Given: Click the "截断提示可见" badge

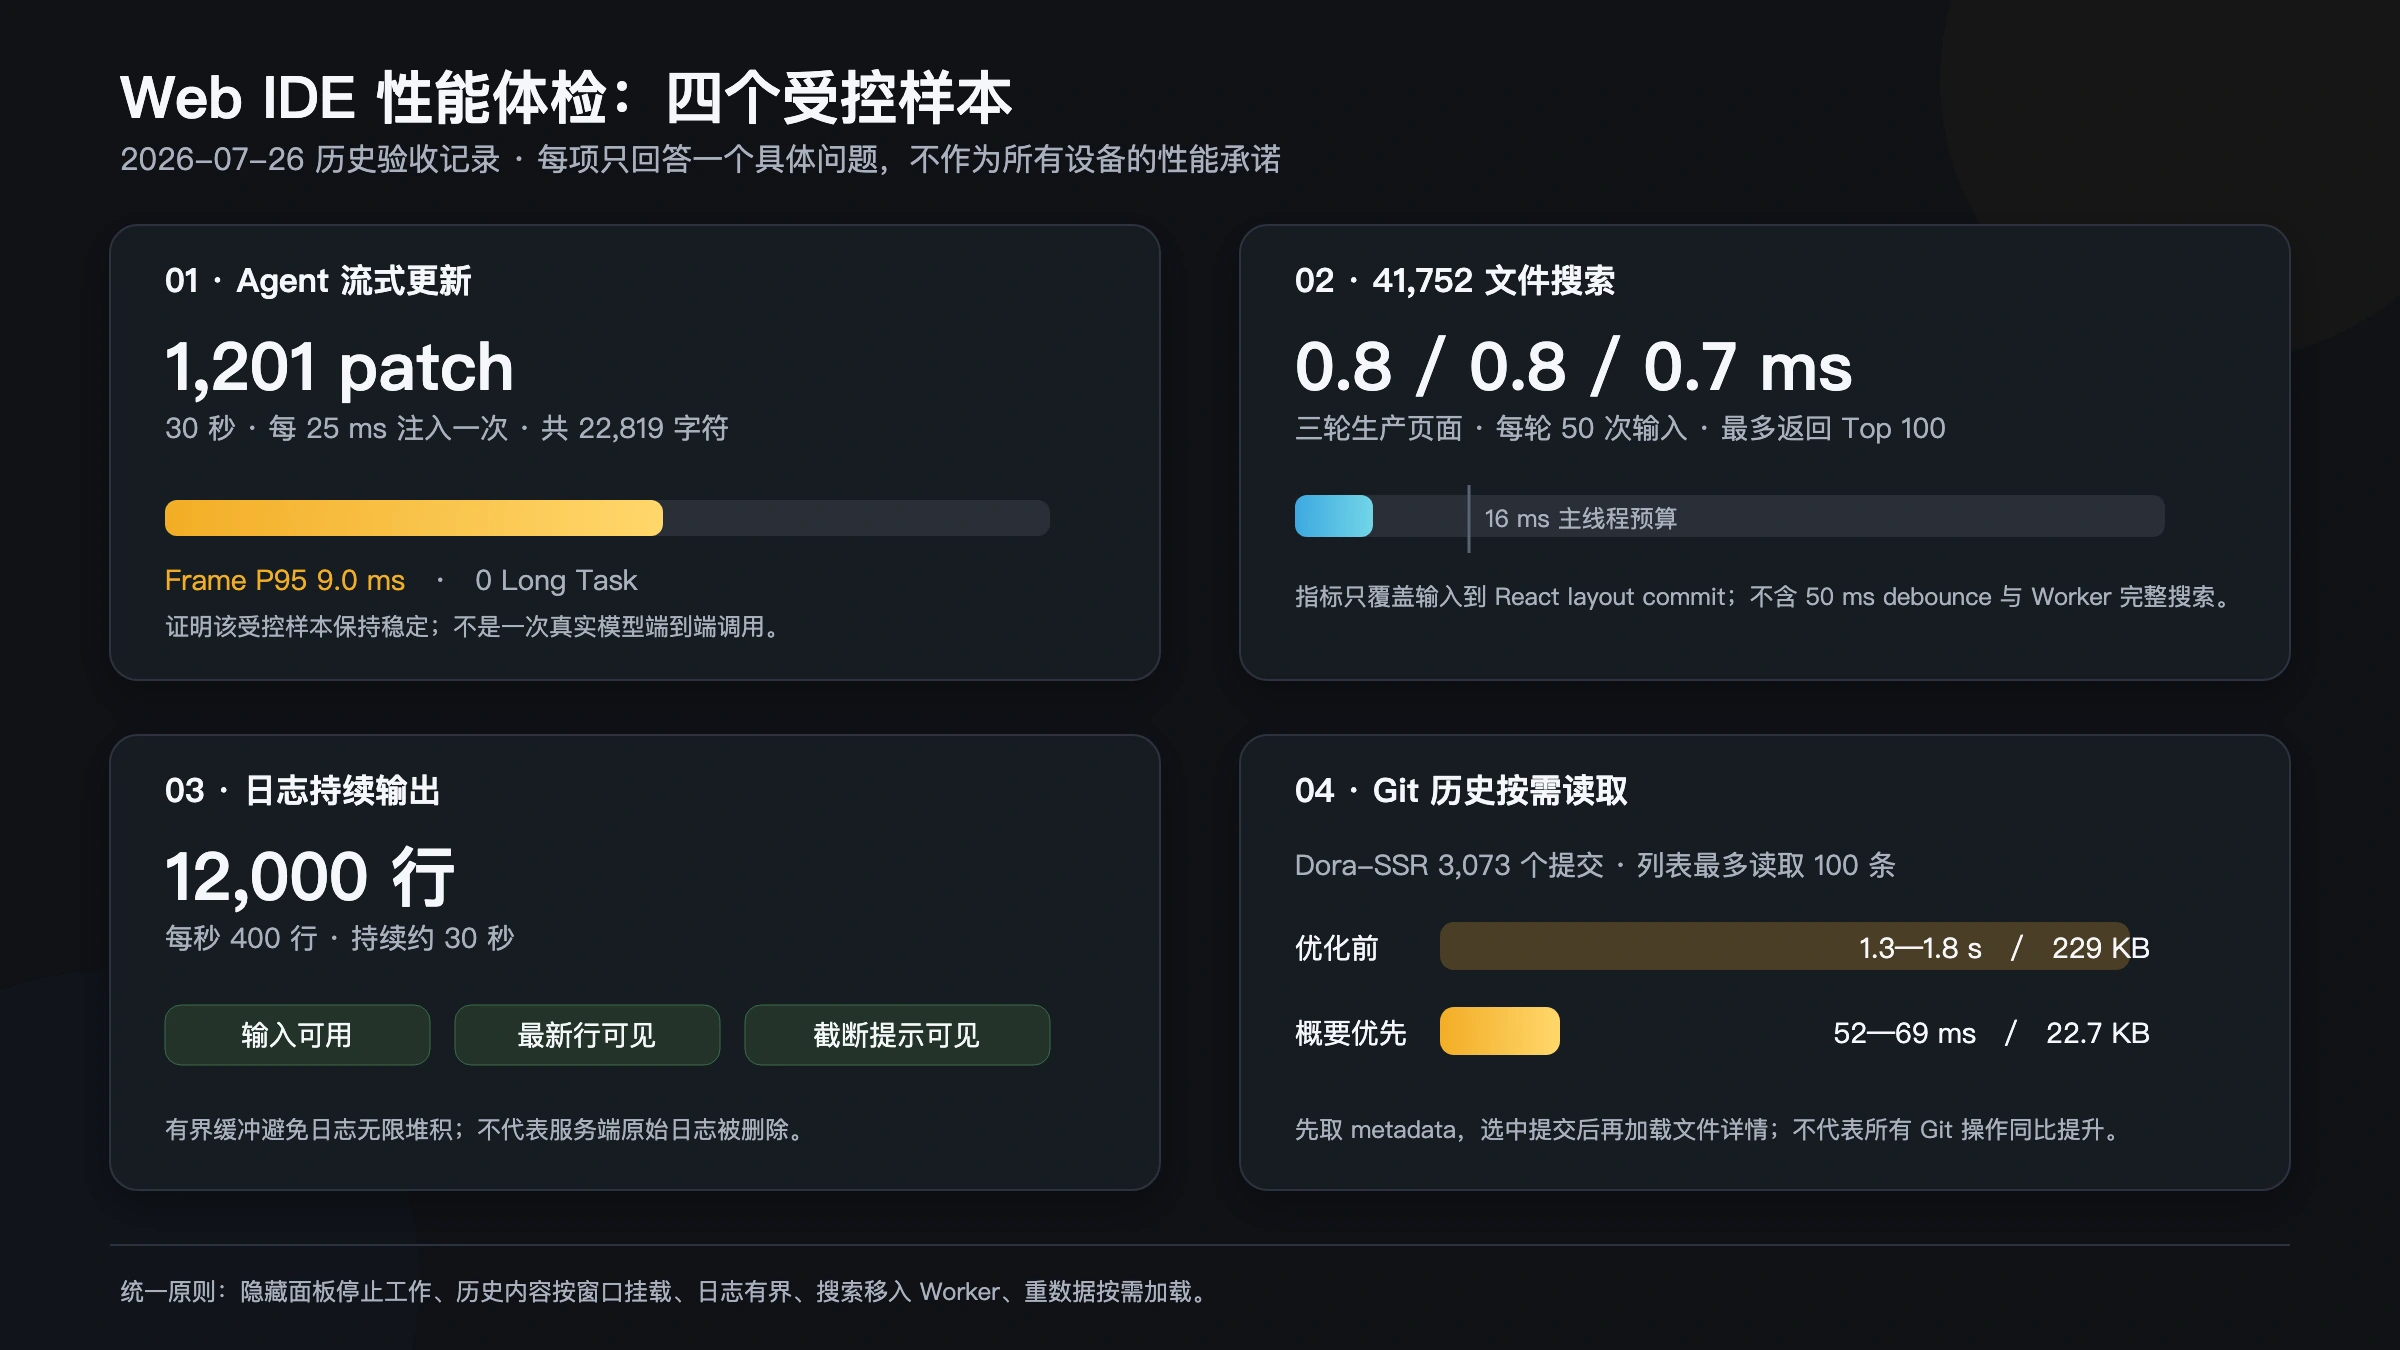Looking at the screenshot, I should [897, 1035].
